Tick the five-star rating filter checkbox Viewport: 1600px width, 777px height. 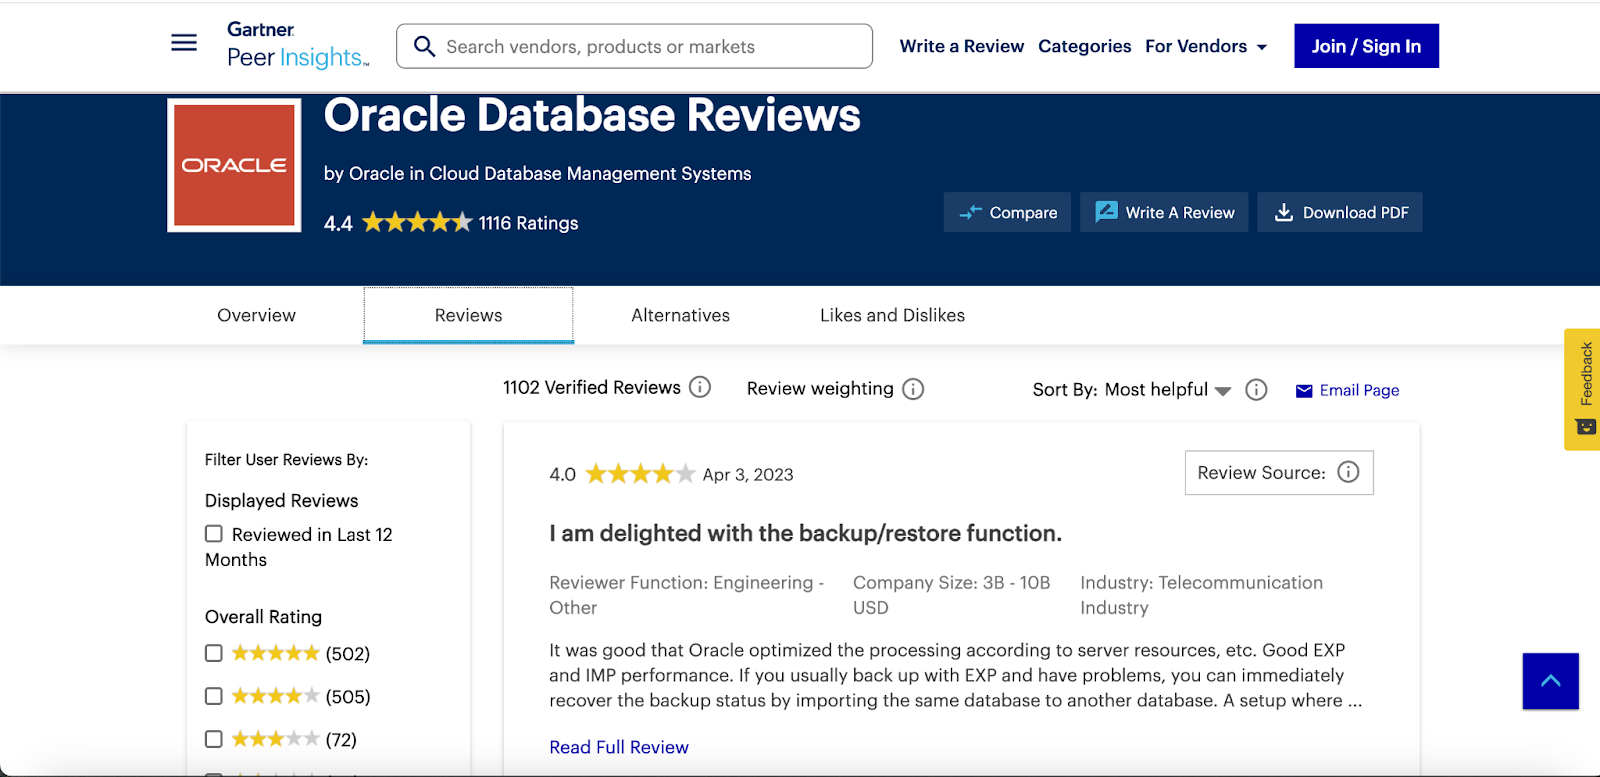click(214, 653)
